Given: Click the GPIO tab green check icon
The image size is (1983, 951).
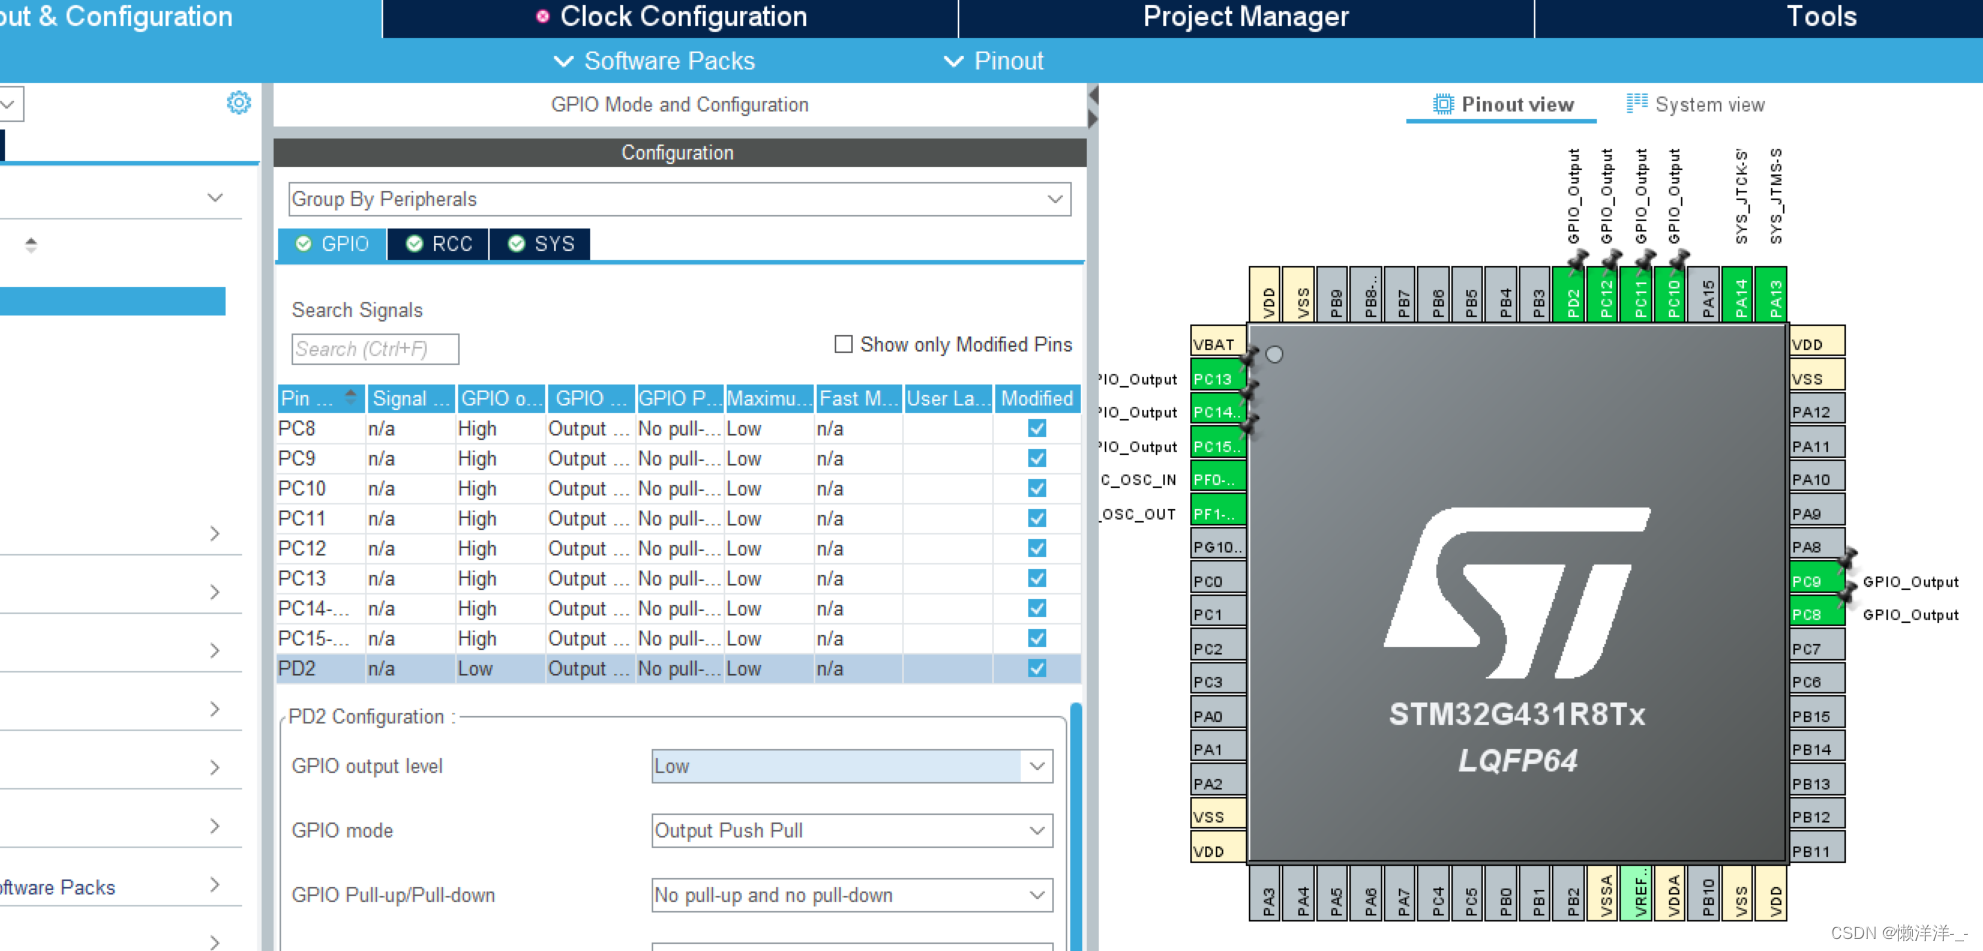Looking at the screenshot, I should pos(303,244).
